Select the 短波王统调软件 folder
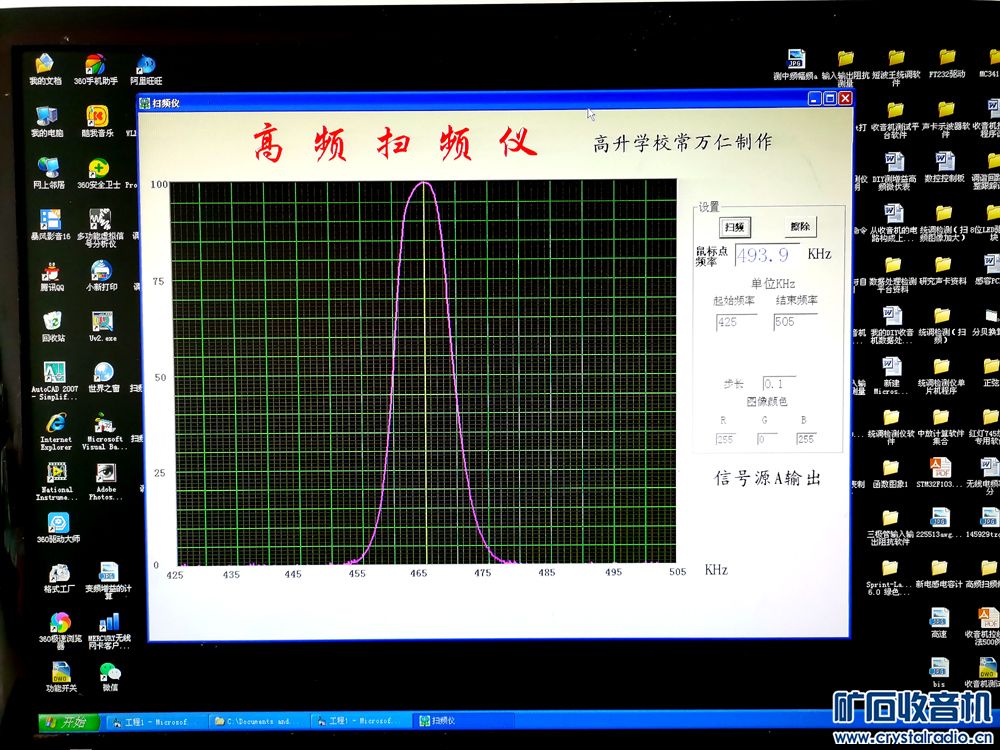 click(896, 68)
